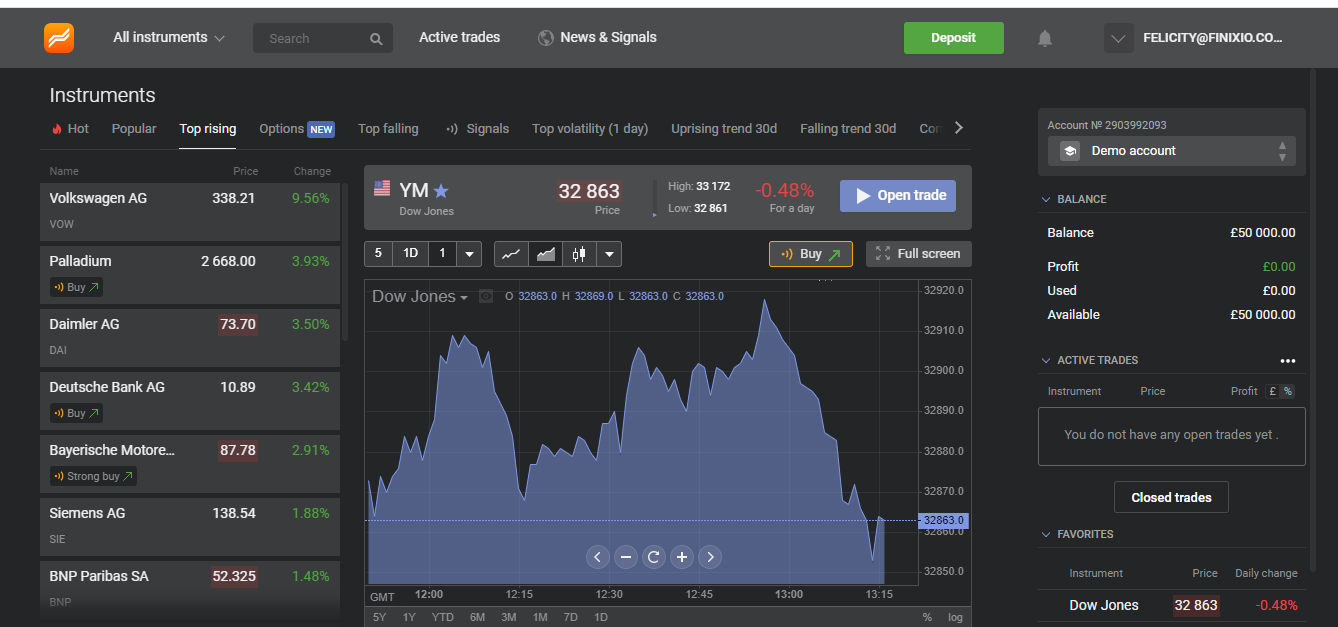Select Dow Jones in Favorites
The width and height of the screenshot is (1338, 627).
click(1172, 605)
